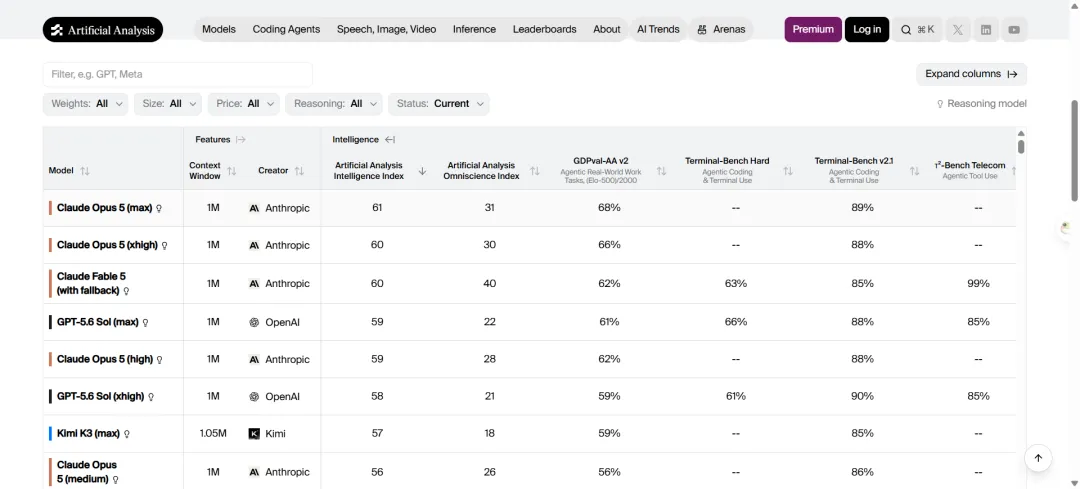Screen dimensions: 1080x489
Task: Open Claude Opus 5 (medium) model link
Action: pos(87,472)
